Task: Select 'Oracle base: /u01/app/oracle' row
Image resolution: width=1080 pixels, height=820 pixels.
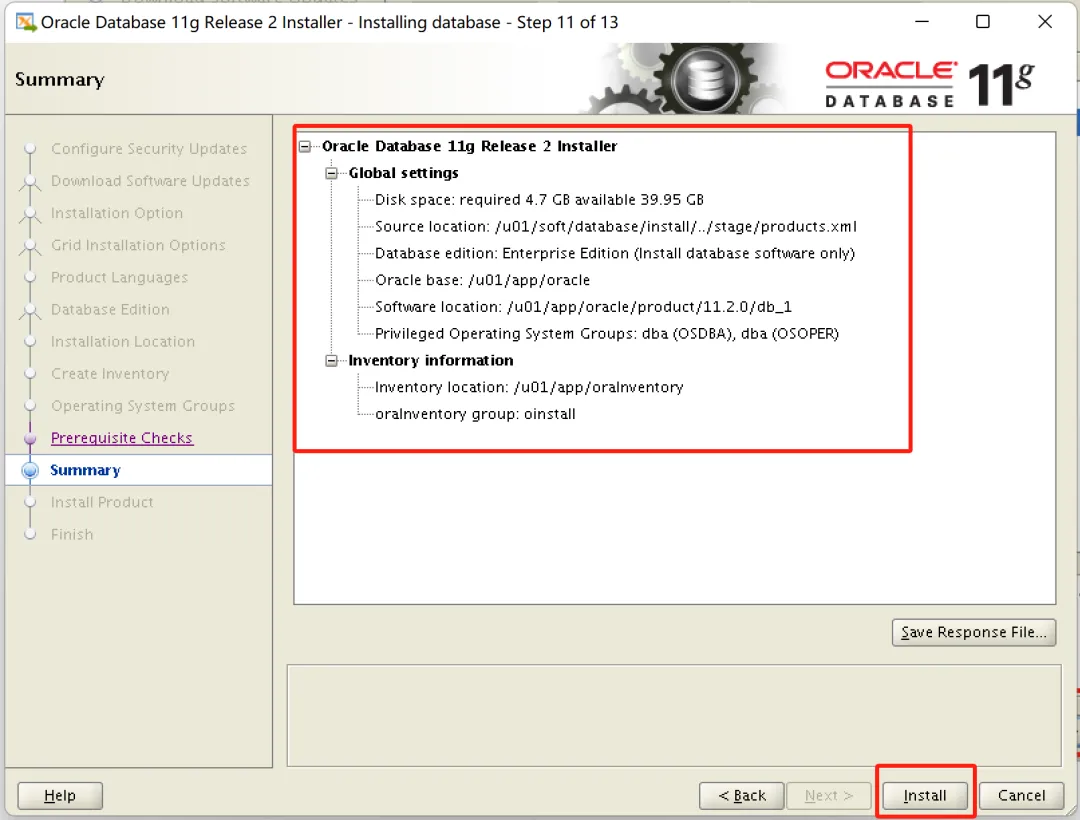Action: (482, 280)
